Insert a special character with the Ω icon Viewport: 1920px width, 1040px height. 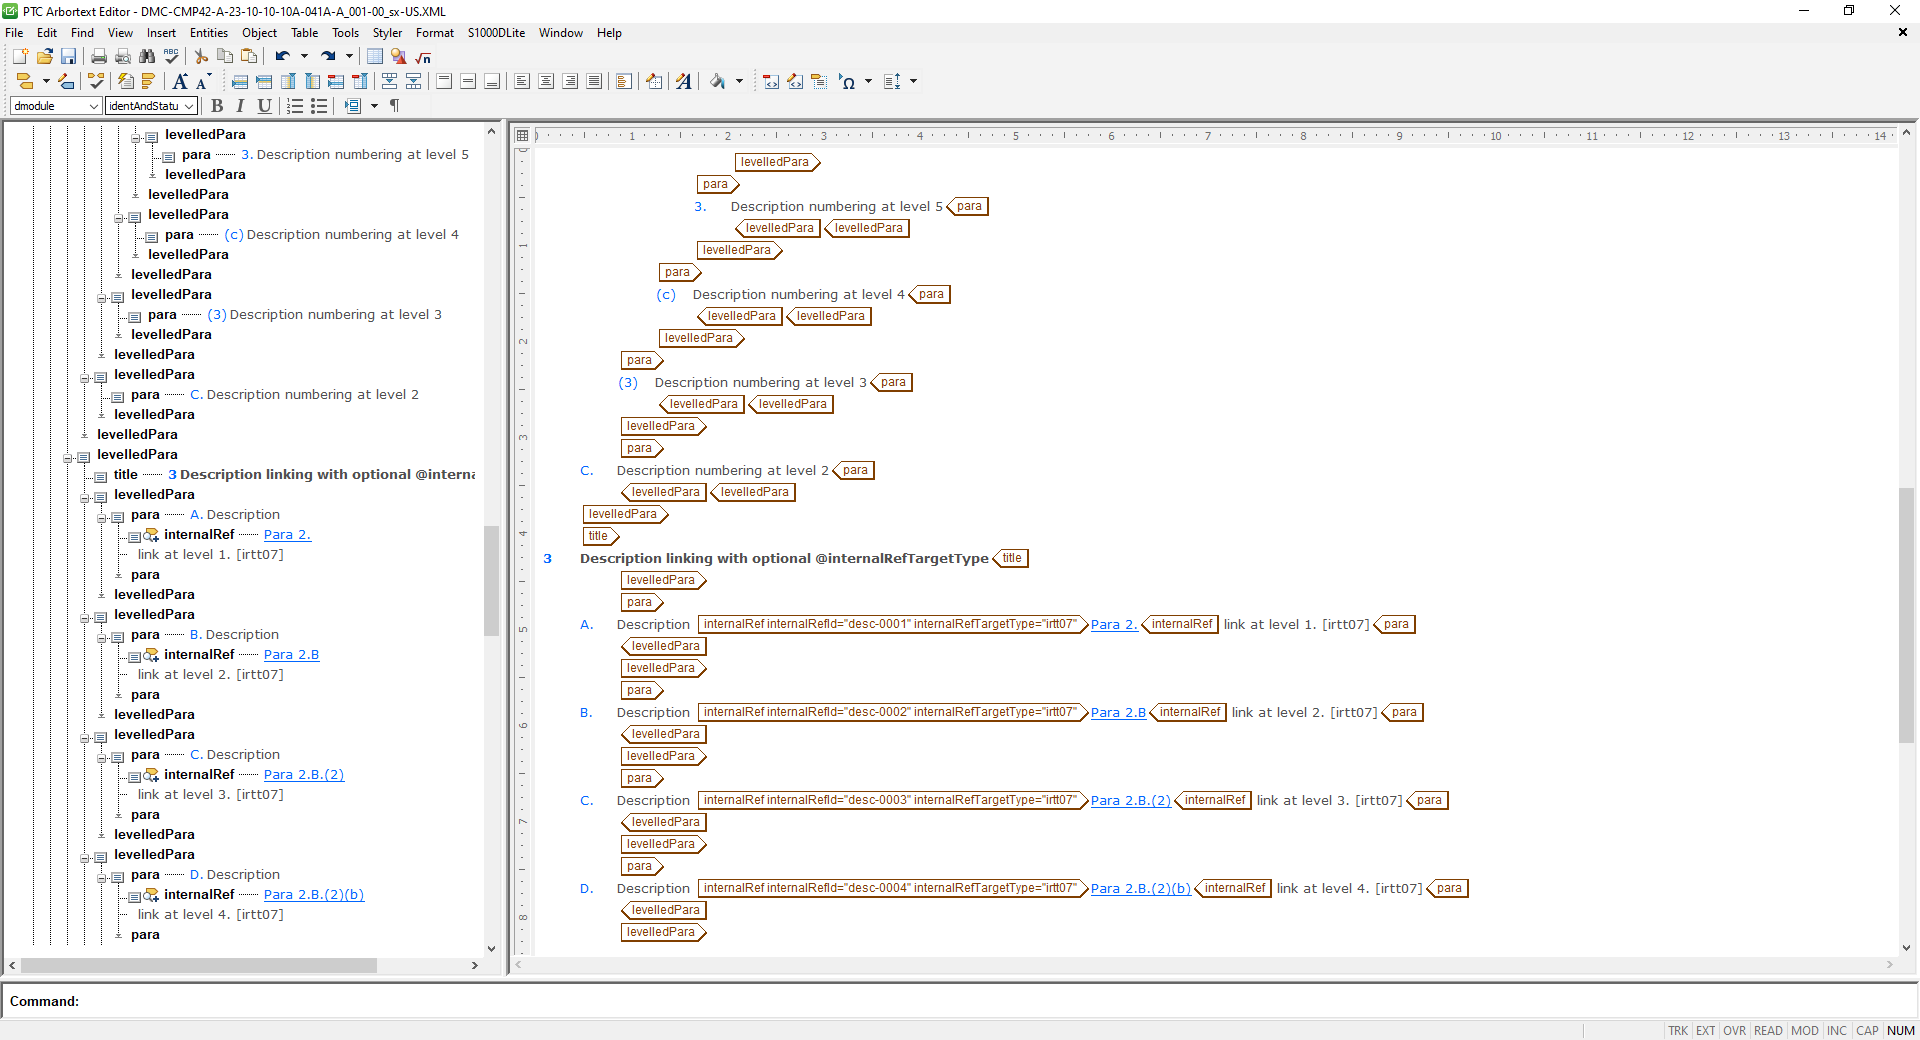click(x=848, y=83)
